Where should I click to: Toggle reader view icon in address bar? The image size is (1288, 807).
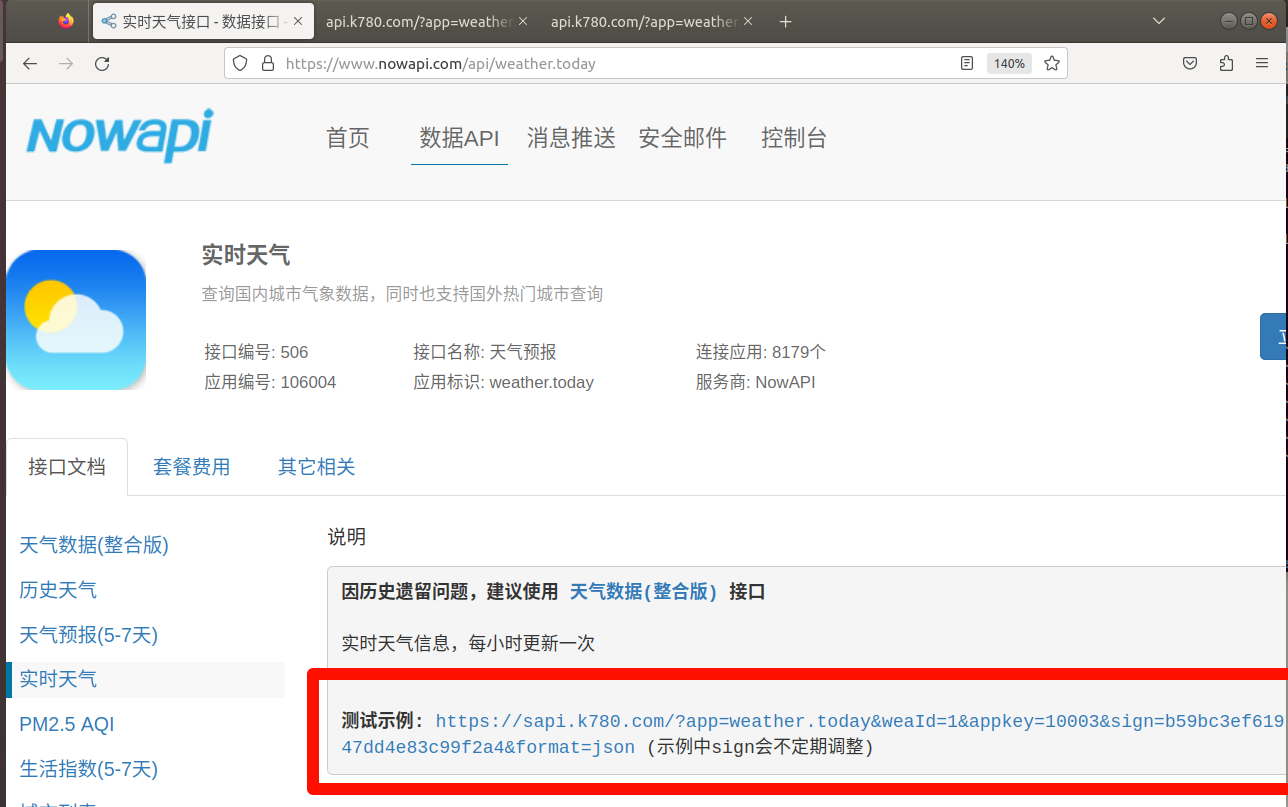point(966,63)
